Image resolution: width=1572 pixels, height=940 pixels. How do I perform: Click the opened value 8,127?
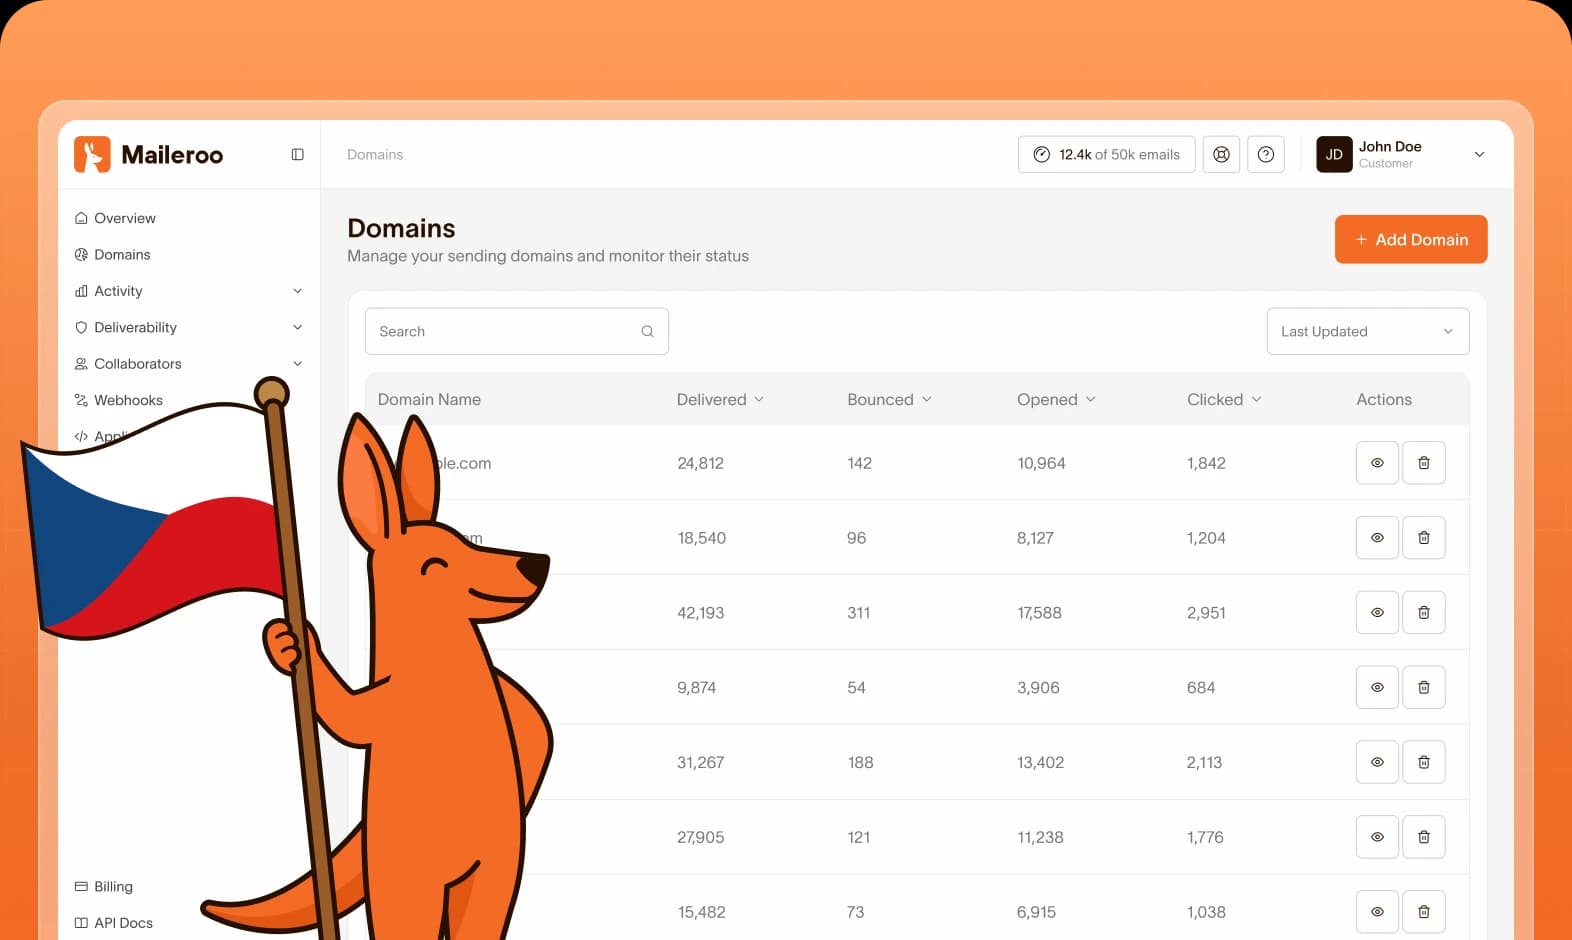pos(1035,538)
